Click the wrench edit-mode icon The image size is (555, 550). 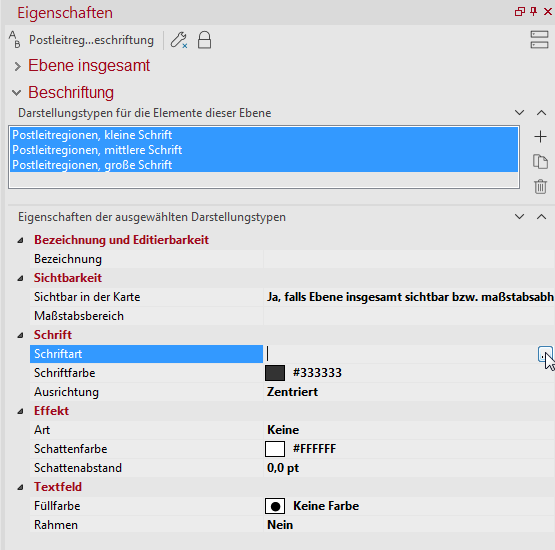point(179,40)
